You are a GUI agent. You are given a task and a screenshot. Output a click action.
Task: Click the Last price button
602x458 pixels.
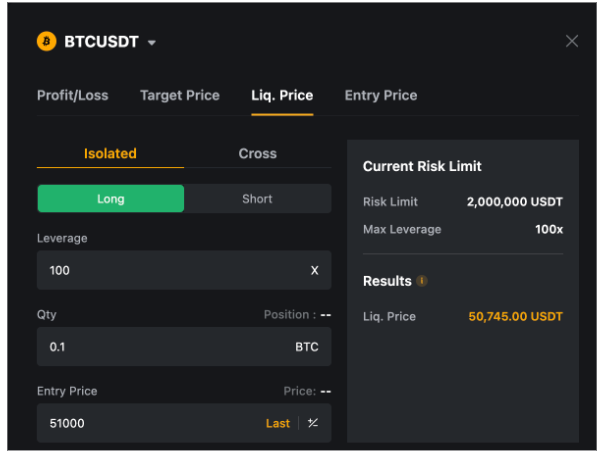(x=278, y=423)
